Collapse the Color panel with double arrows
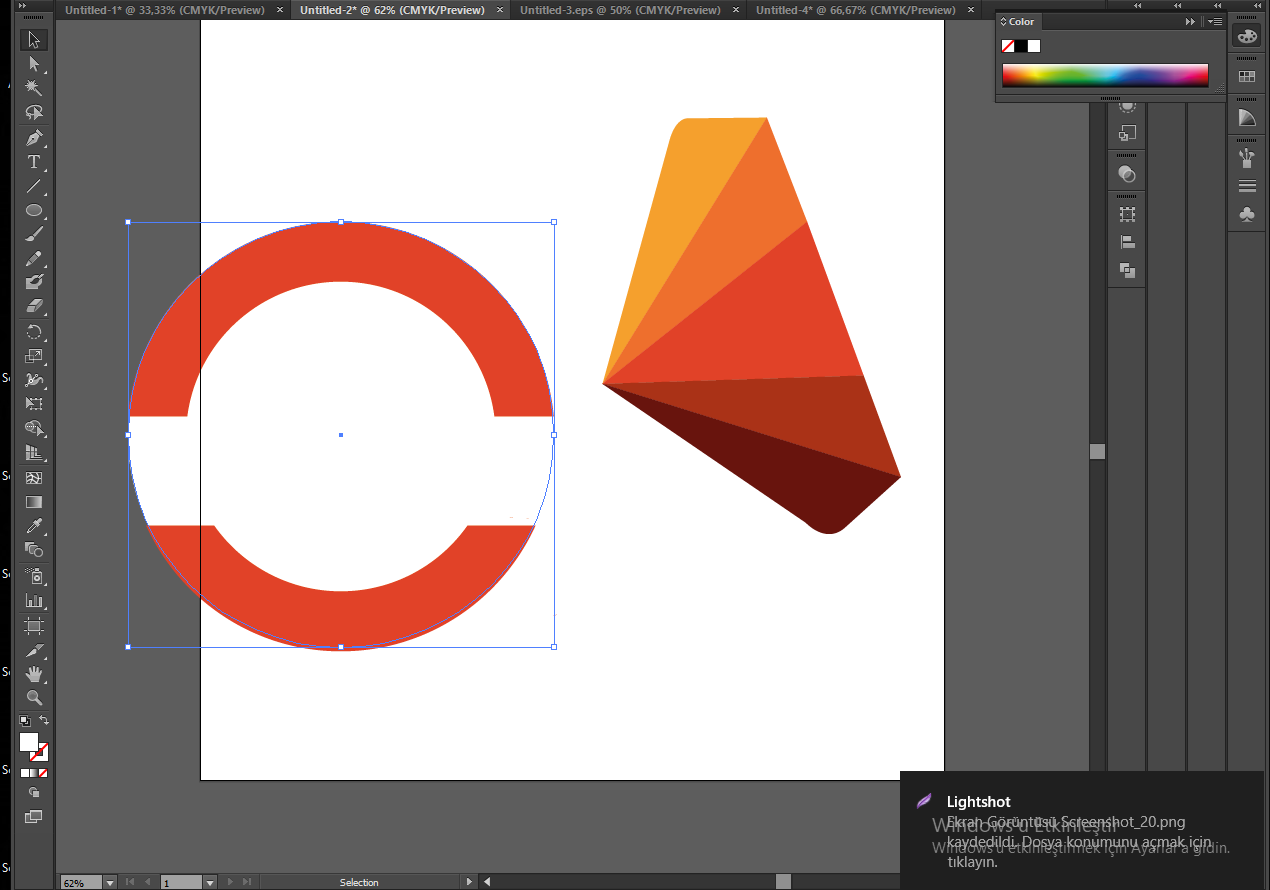The image size is (1270, 890). pos(1190,21)
